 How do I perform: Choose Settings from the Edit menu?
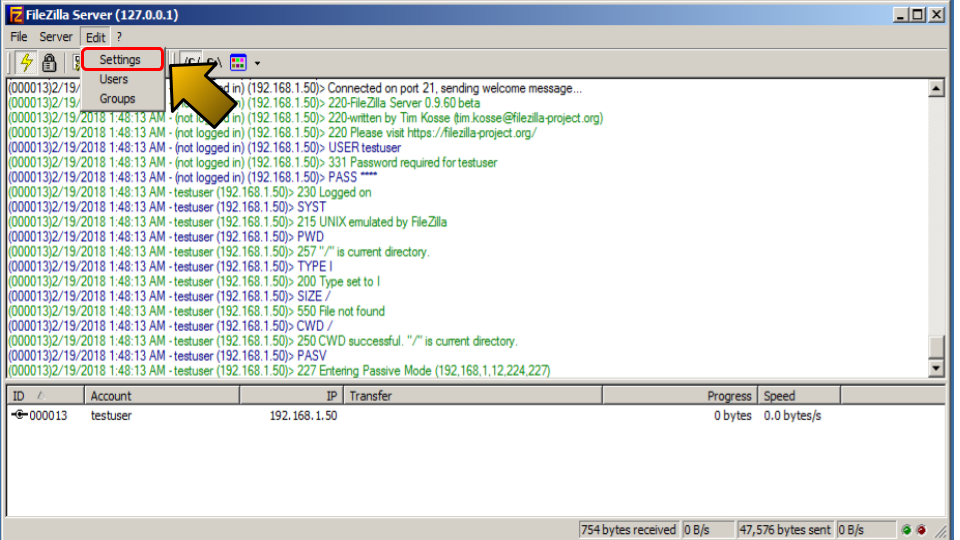click(120, 59)
